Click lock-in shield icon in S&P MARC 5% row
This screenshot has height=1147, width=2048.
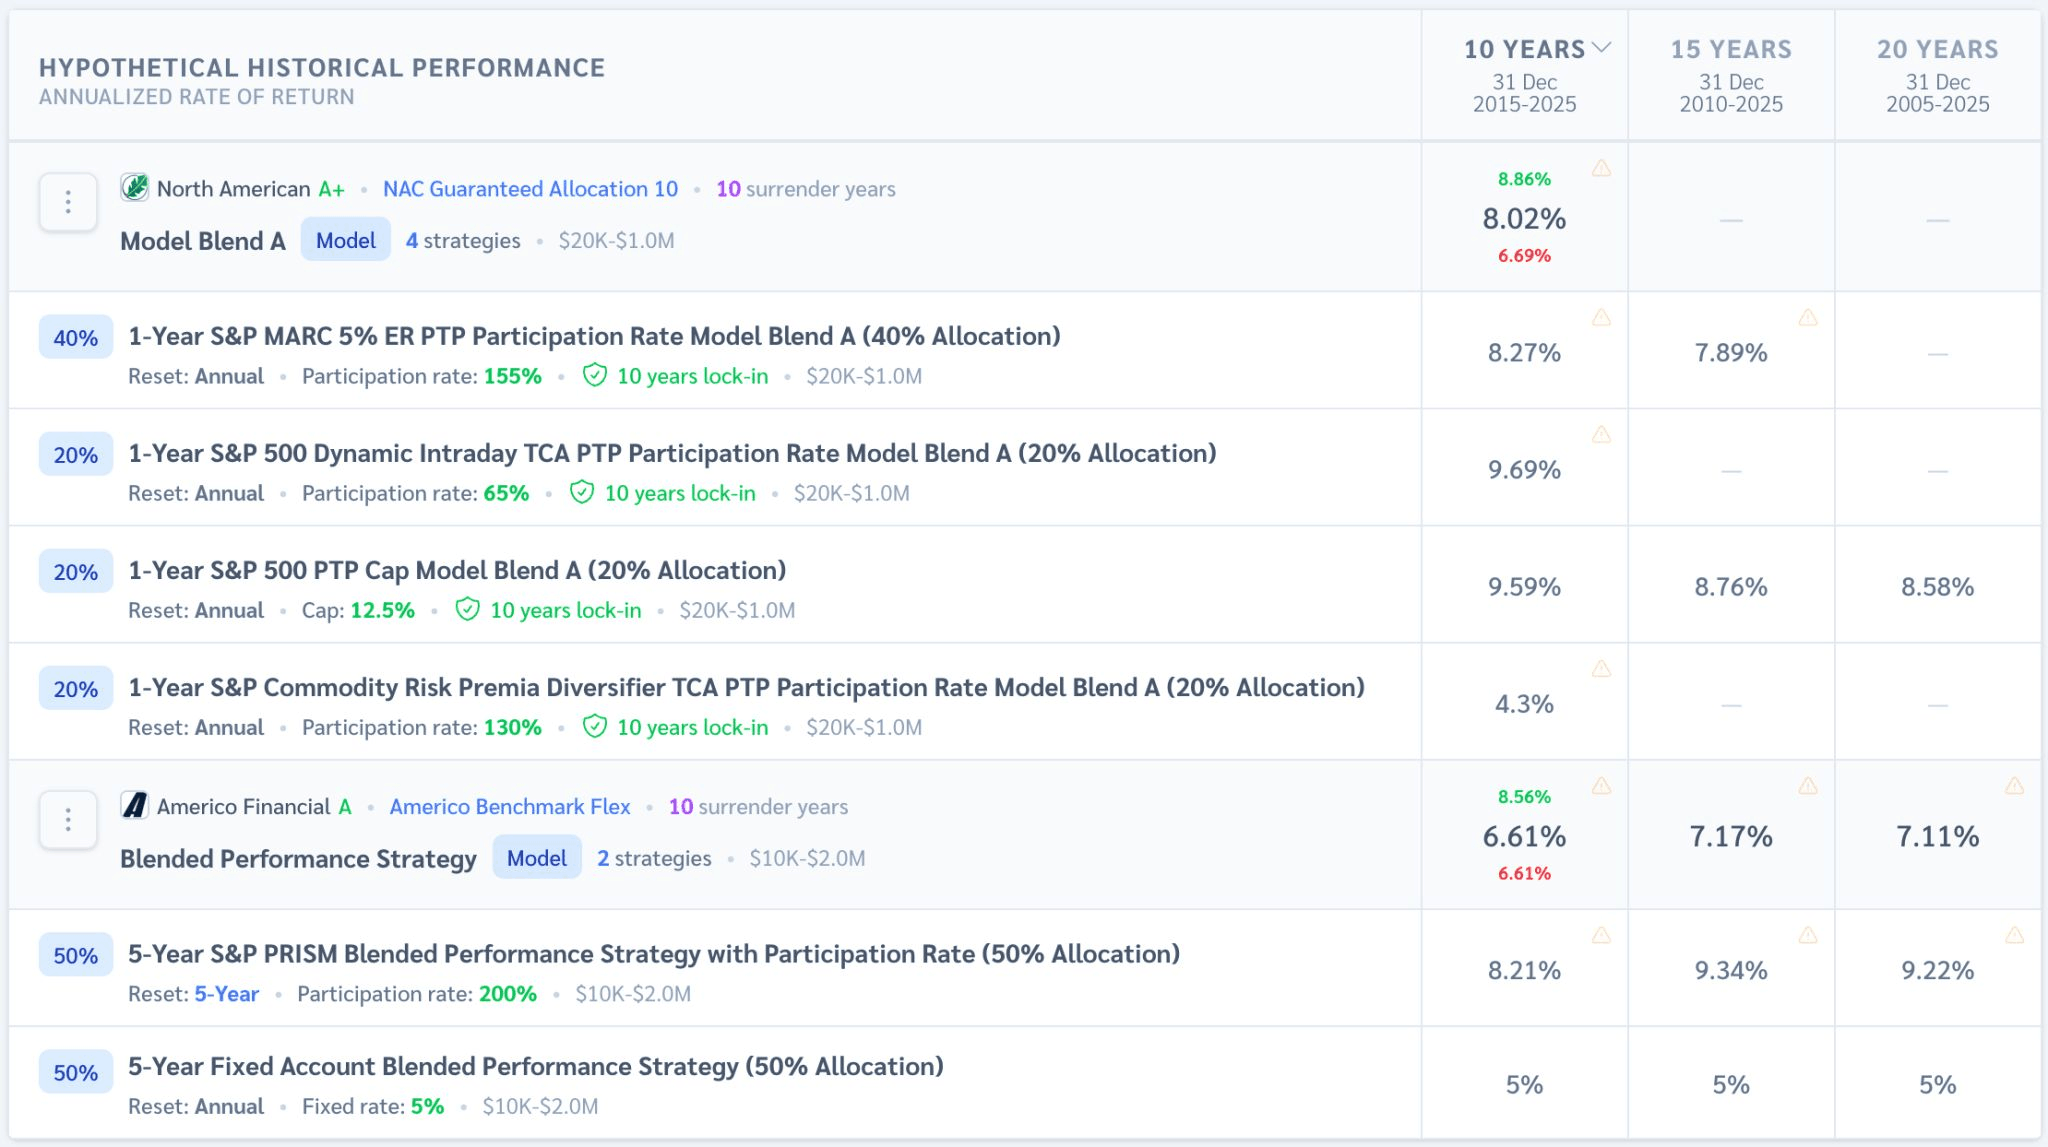[x=594, y=376]
